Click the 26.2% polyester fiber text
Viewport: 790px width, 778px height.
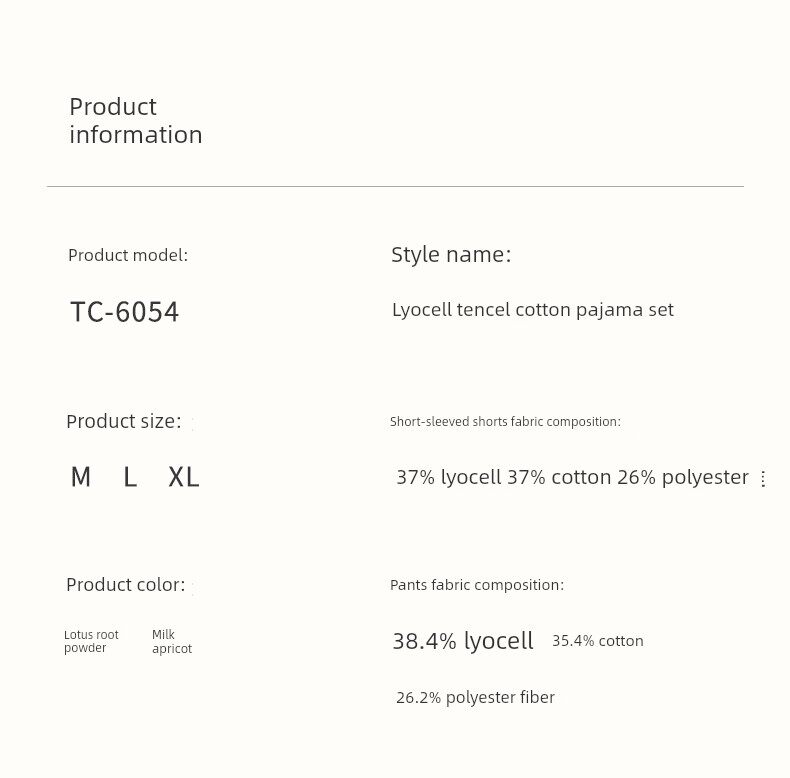pyautogui.click(x=475, y=698)
